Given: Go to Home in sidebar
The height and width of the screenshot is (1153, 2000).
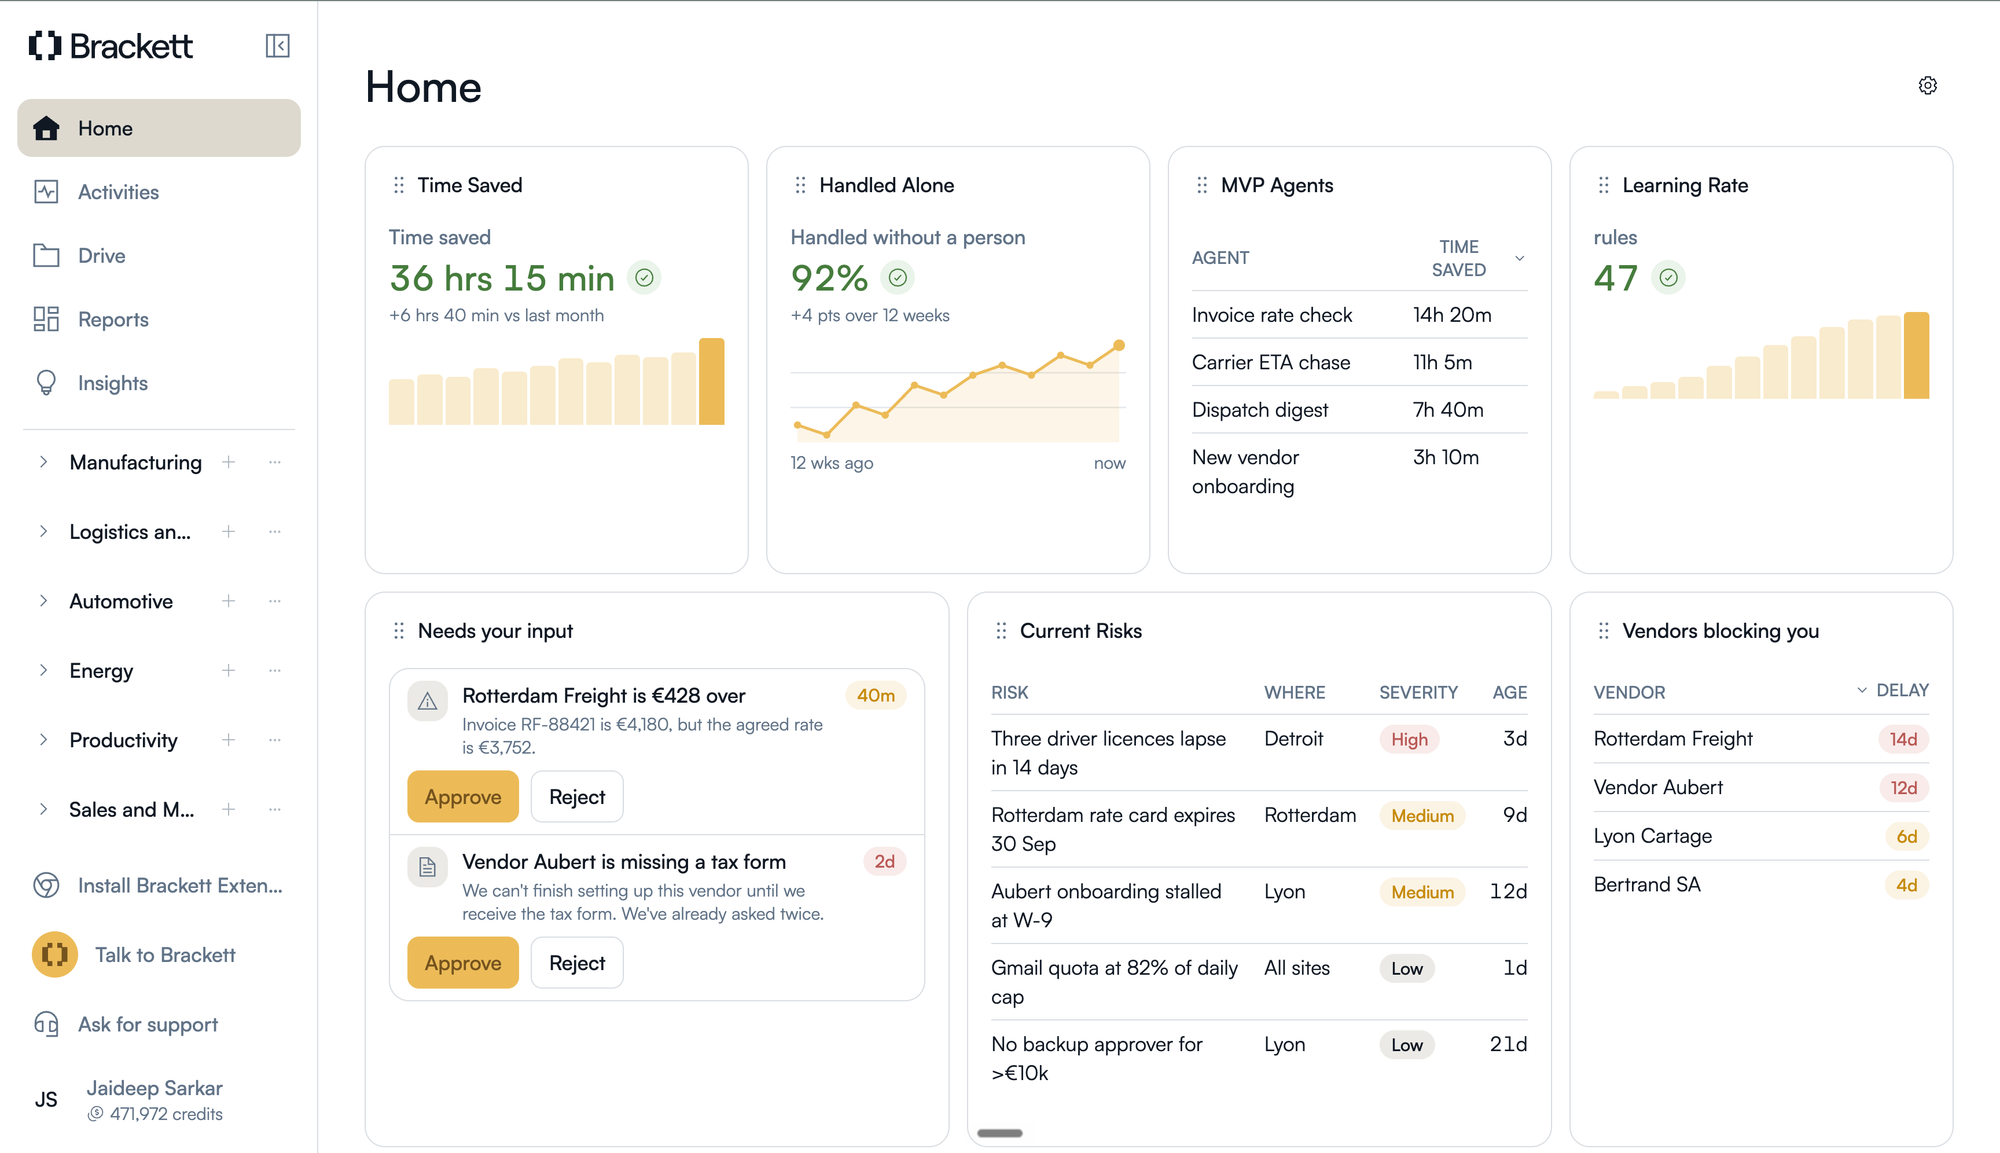Looking at the screenshot, I should [x=159, y=128].
